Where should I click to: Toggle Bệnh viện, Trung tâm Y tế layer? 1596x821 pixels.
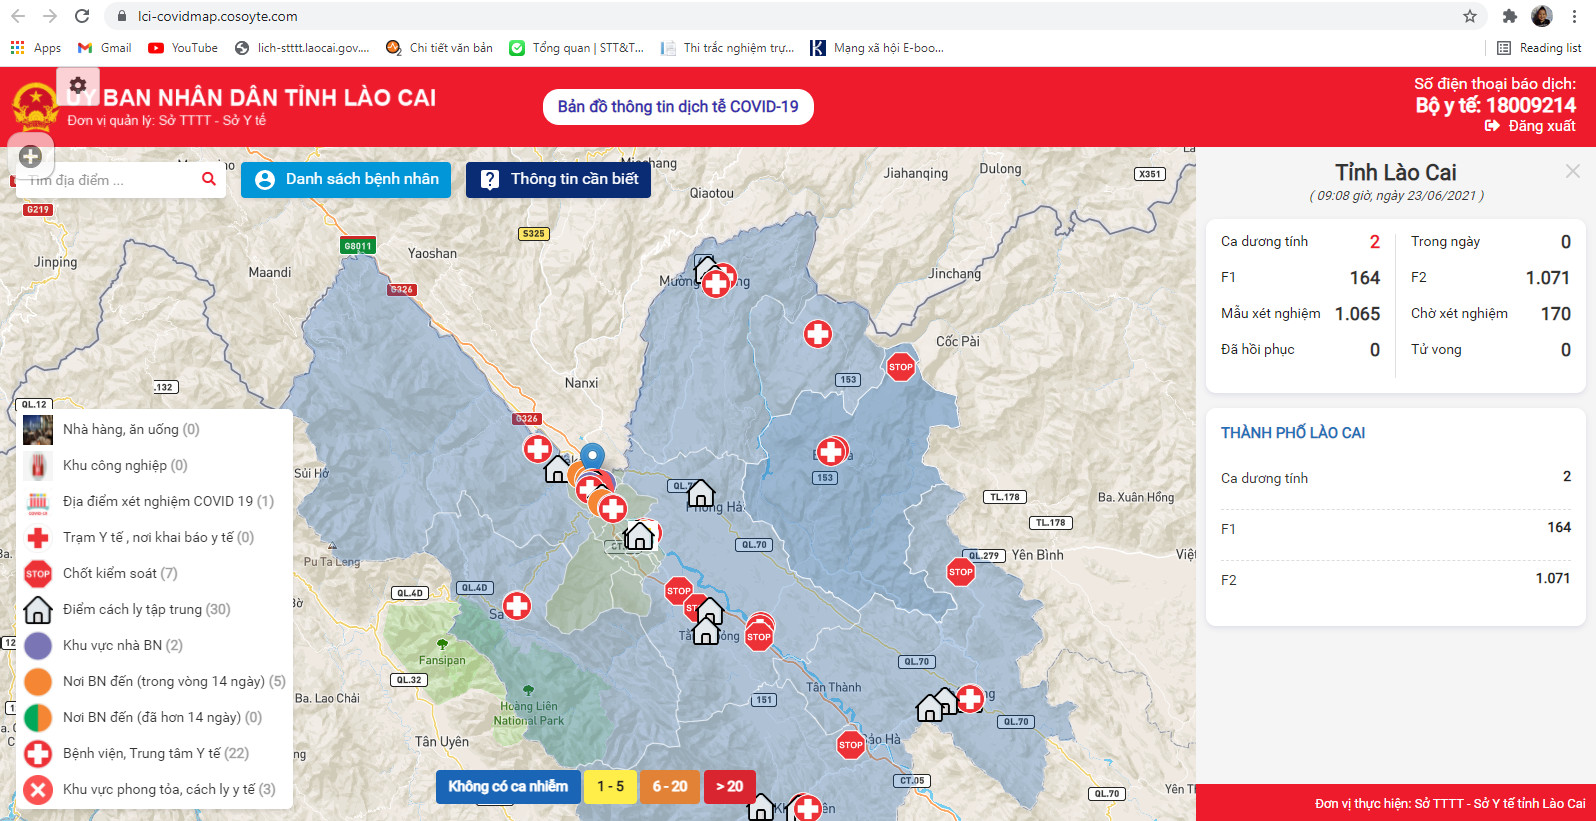pyautogui.click(x=155, y=753)
